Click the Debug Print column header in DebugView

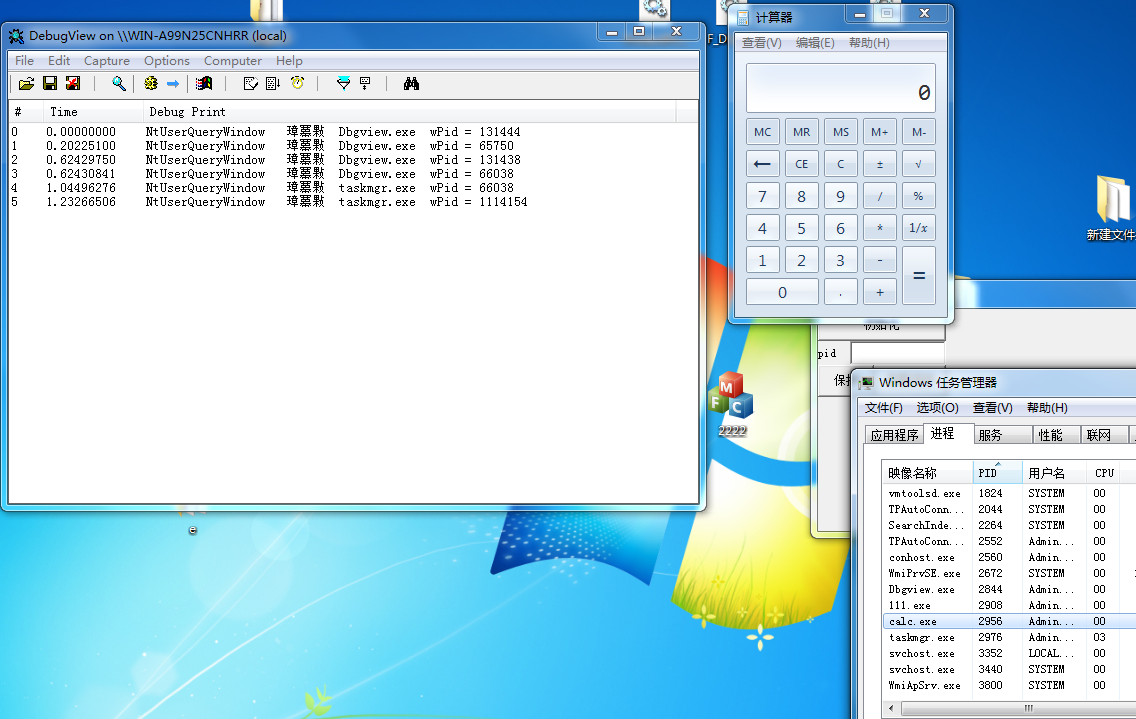[409, 112]
